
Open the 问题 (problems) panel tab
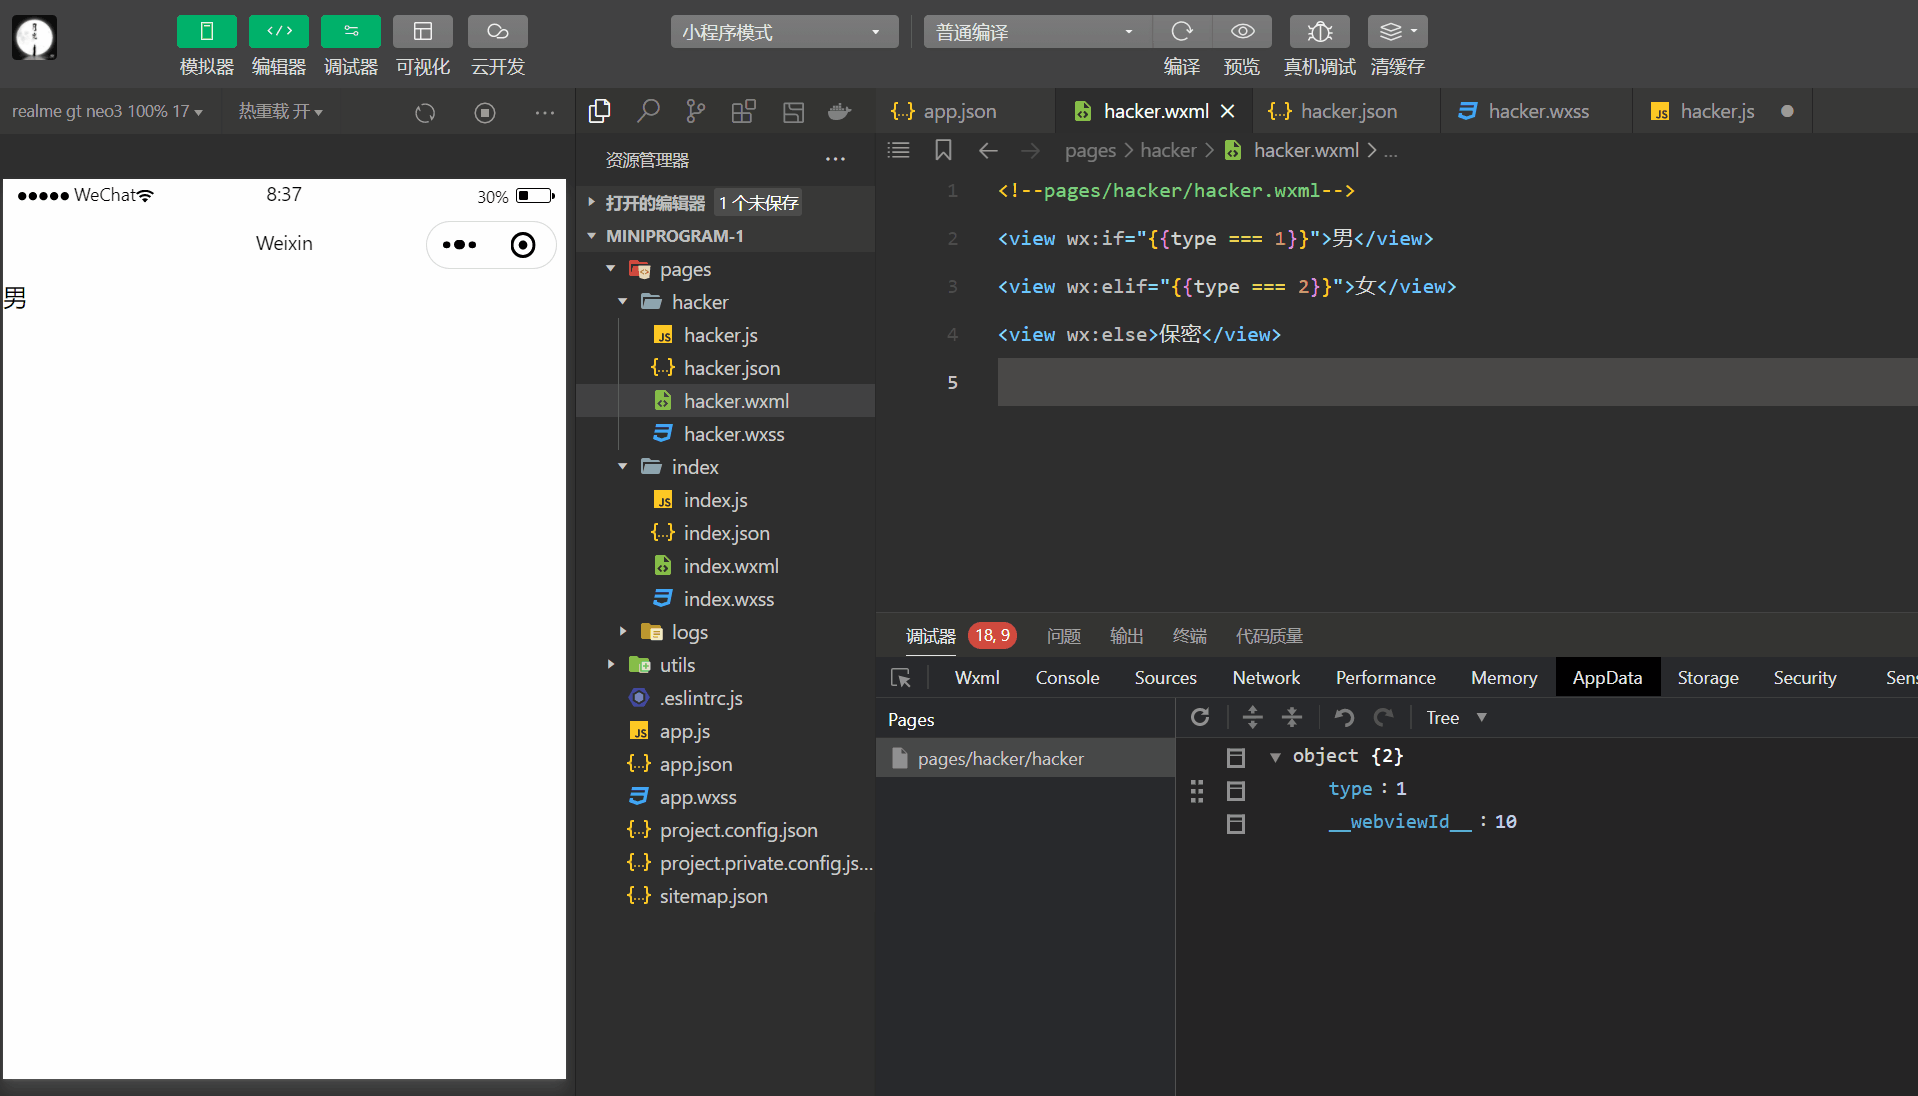click(x=1064, y=636)
